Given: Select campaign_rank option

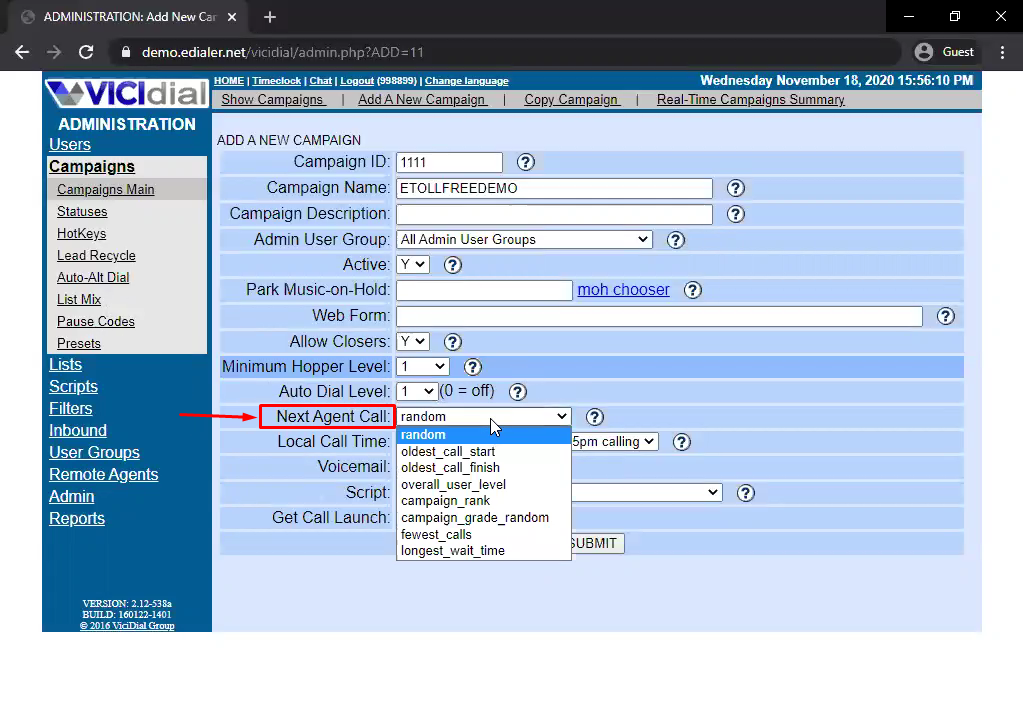Looking at the screenshot, I should (x=483, y=501).
